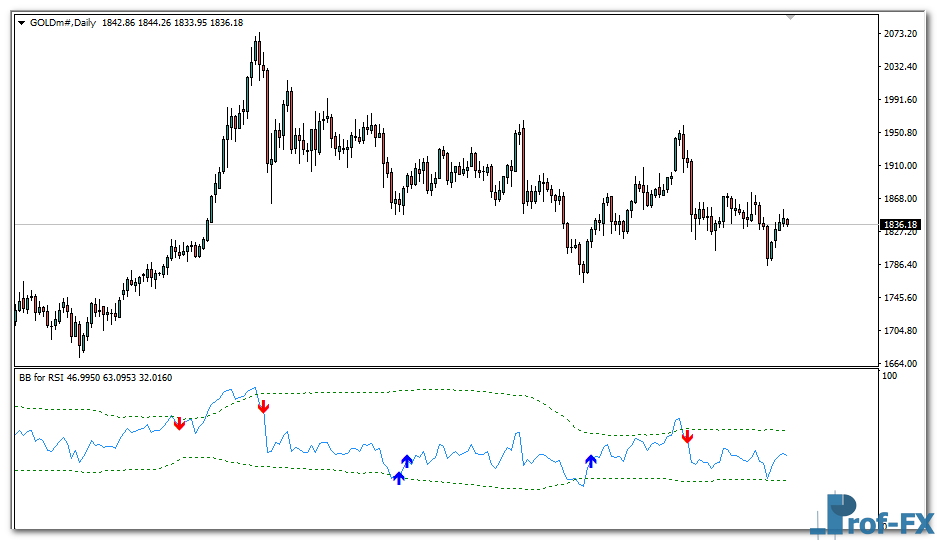Click the 1745.60 price scale label

tap(901, 298)
